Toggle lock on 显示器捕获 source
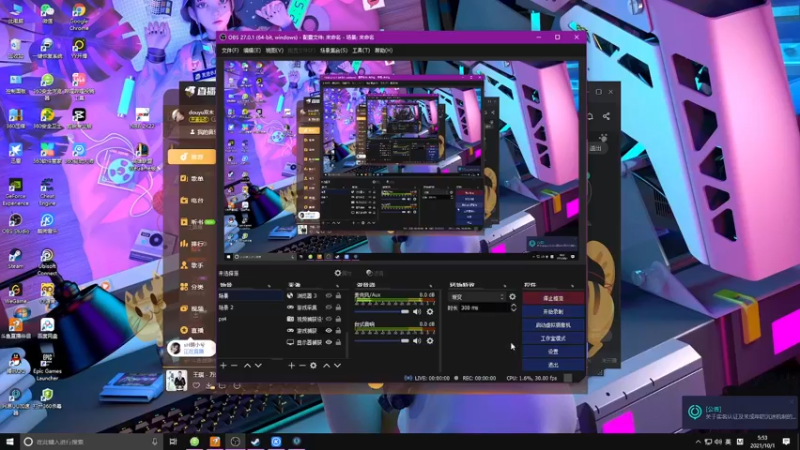Viewport: 800px width, 450px height. 338,342
